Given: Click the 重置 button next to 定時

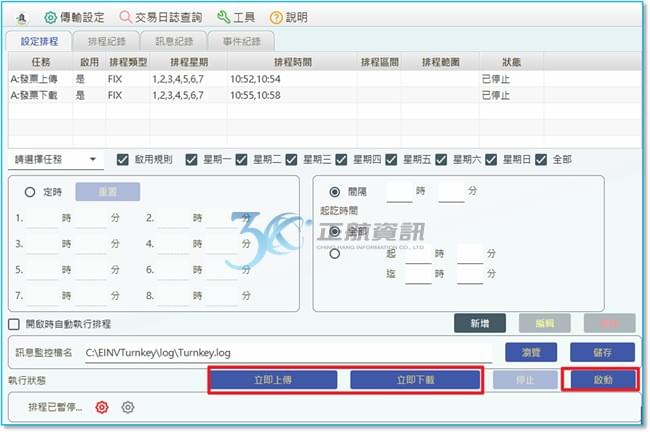Looking at the screenshot, I should (108, 192).
